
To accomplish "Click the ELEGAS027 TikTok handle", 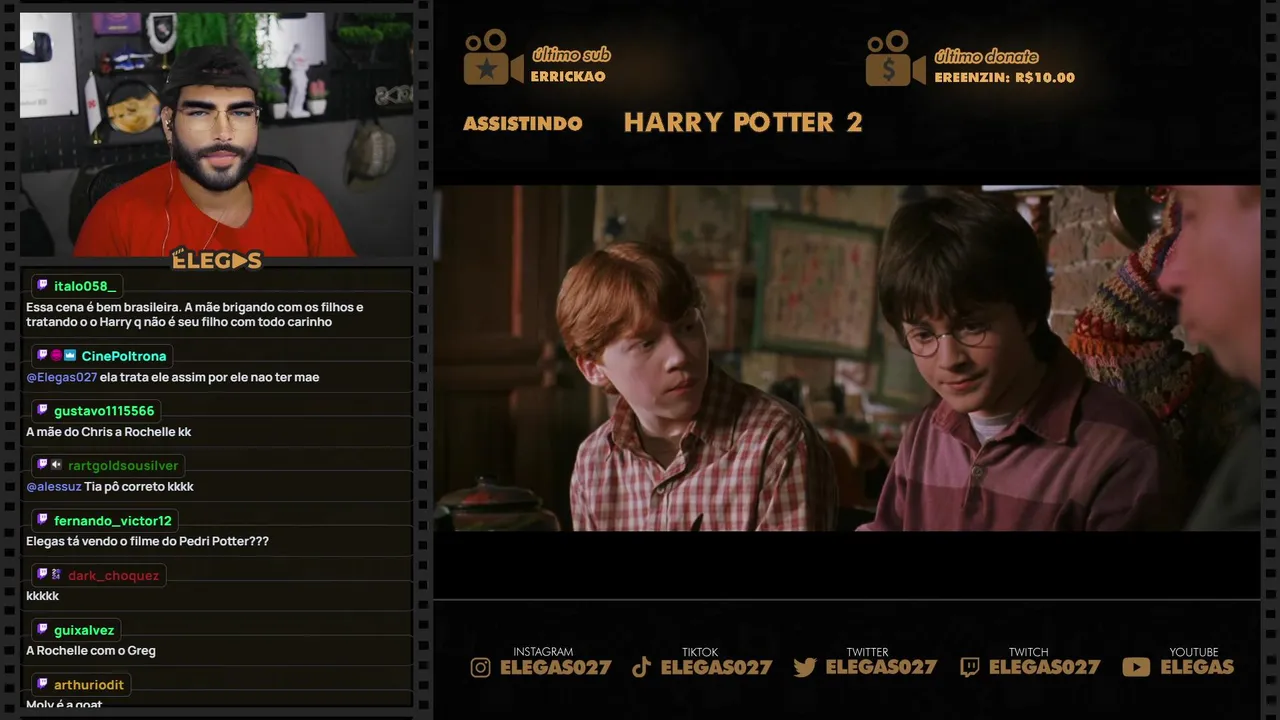I will point(717,667).
